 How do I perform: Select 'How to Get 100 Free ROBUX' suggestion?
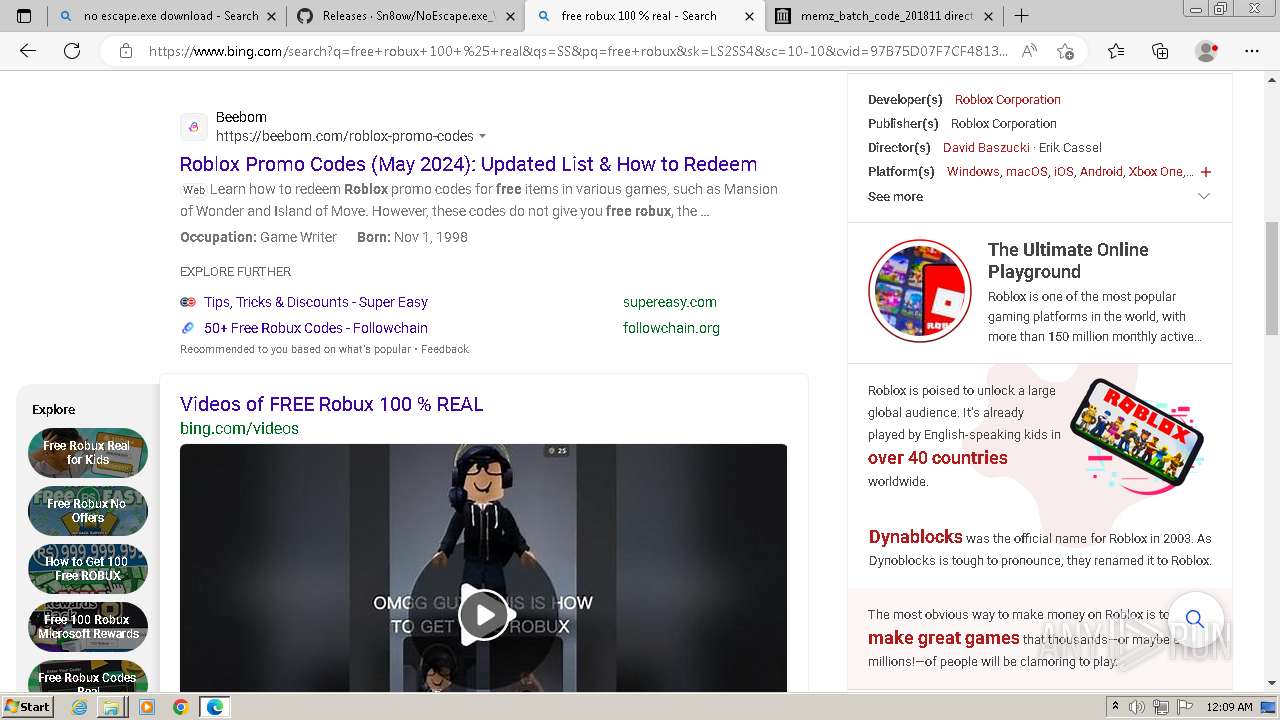point(88,569)
